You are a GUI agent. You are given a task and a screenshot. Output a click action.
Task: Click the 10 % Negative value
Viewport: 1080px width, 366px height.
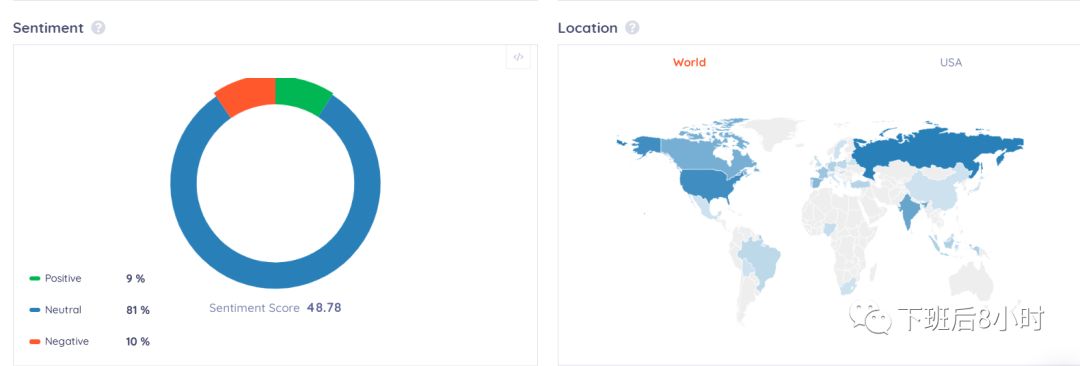click(x=137, y=342)
